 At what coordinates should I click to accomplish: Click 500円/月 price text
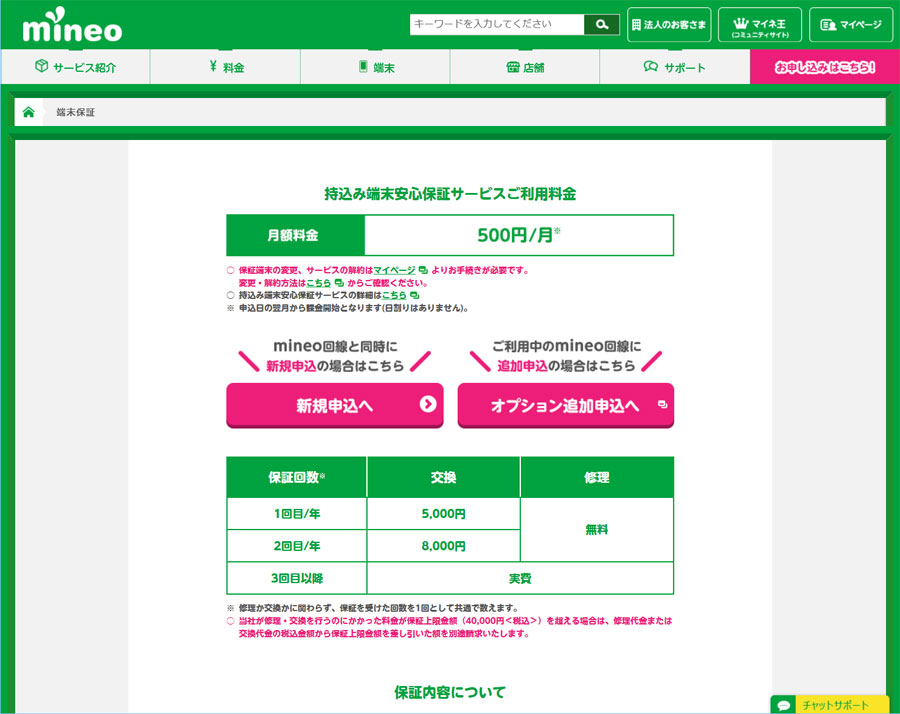point(518,235)
